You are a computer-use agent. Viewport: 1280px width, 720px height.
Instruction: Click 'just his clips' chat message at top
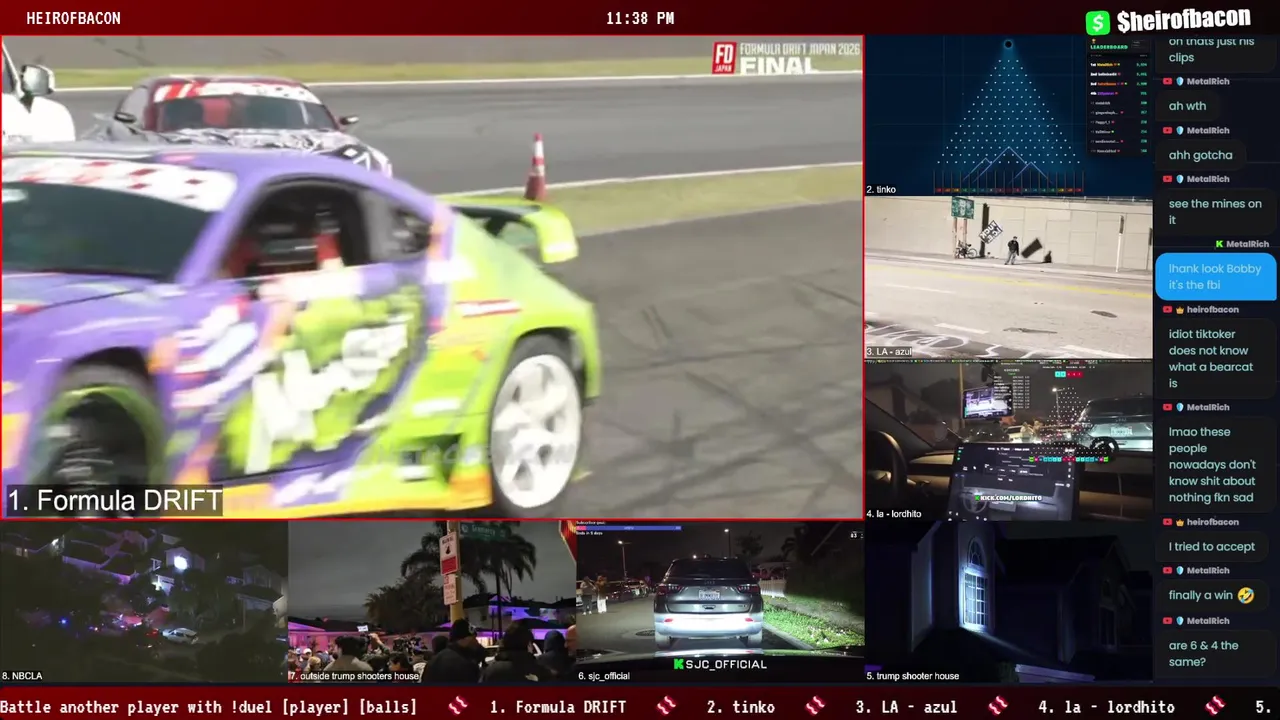point(1210,48)
